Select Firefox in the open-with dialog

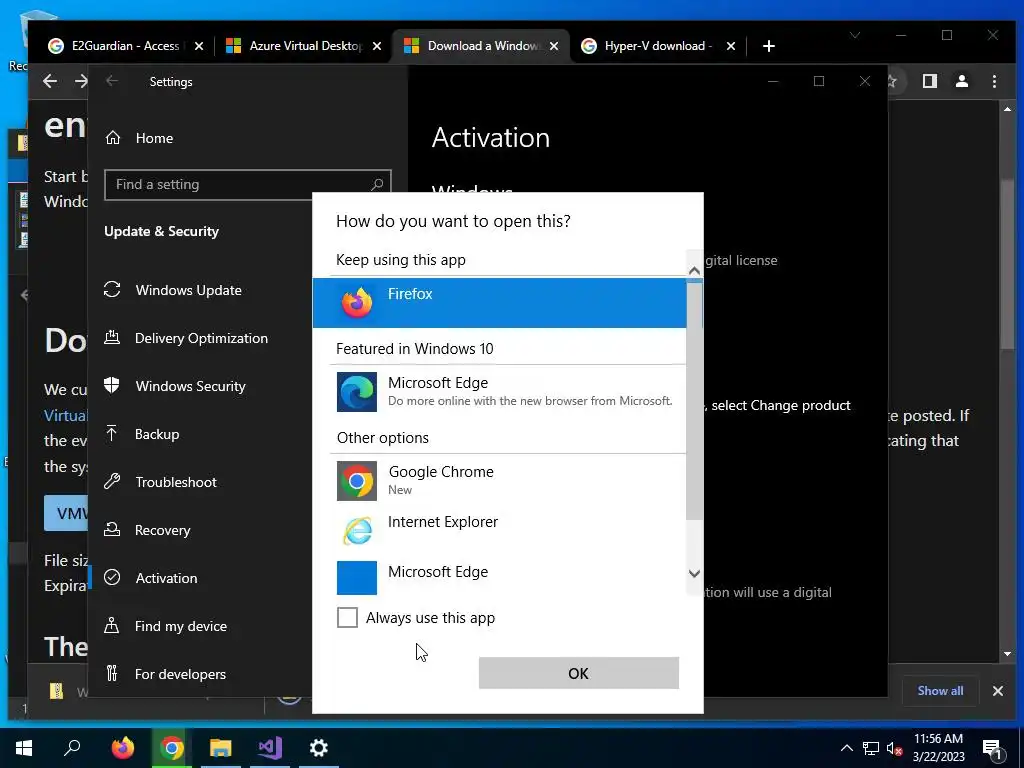click(500, 302)
